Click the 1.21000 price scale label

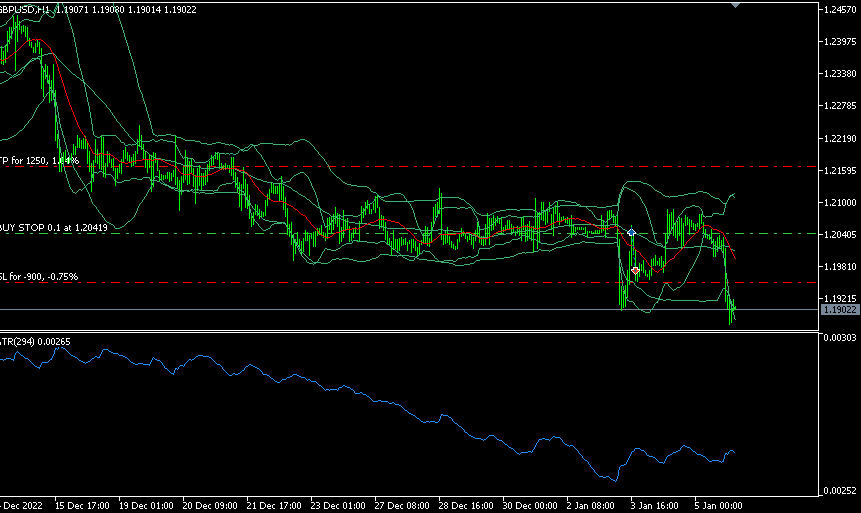[839, 203]
